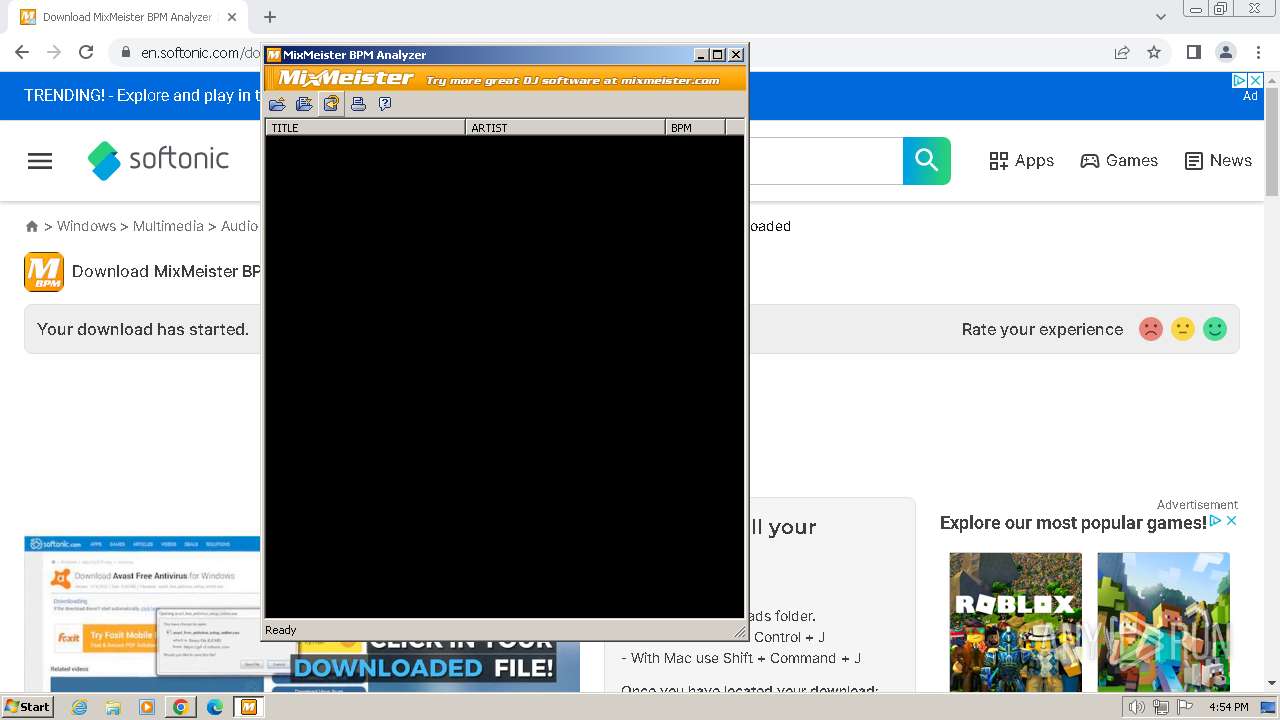The width and height of the screenshot is (1280, 720).
Task: Click the share page icon in address bar
Action: click(x=1122, y=52)
